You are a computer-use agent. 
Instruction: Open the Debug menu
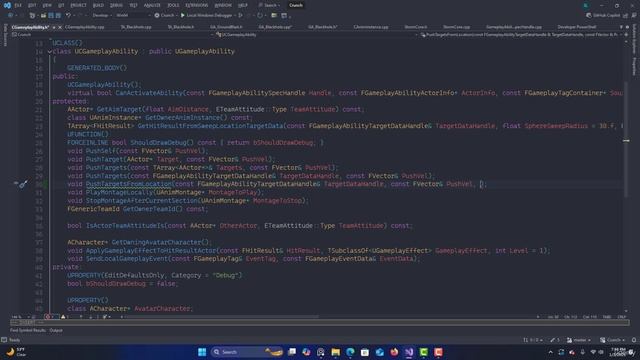point(116,5)
